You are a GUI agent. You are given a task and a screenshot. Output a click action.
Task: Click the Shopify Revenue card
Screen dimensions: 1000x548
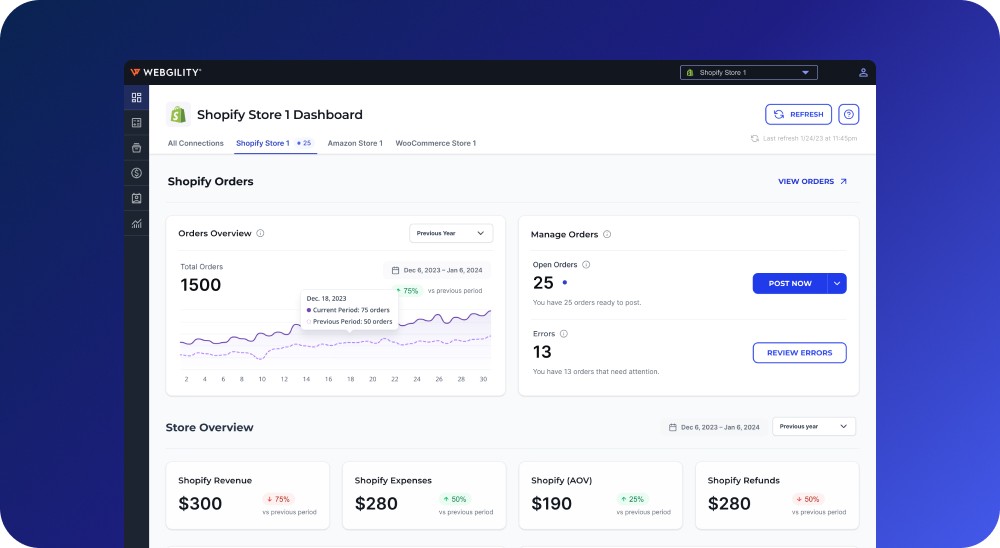pos(247,496)
